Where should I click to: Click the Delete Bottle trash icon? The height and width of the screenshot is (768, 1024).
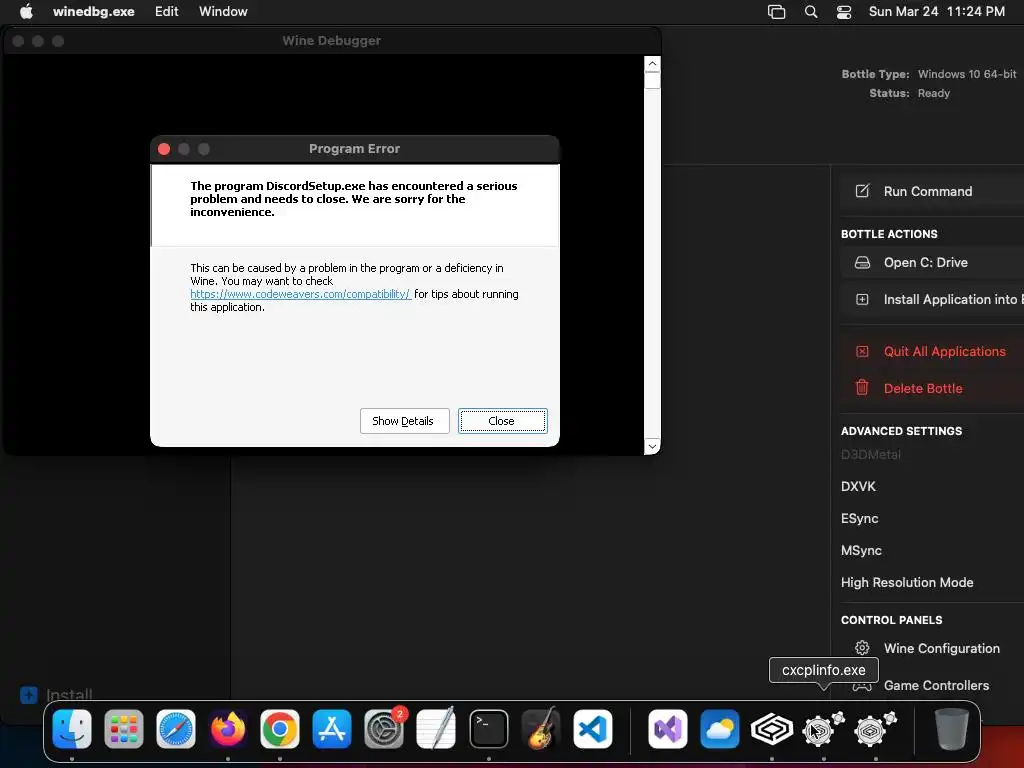[862, 387]
